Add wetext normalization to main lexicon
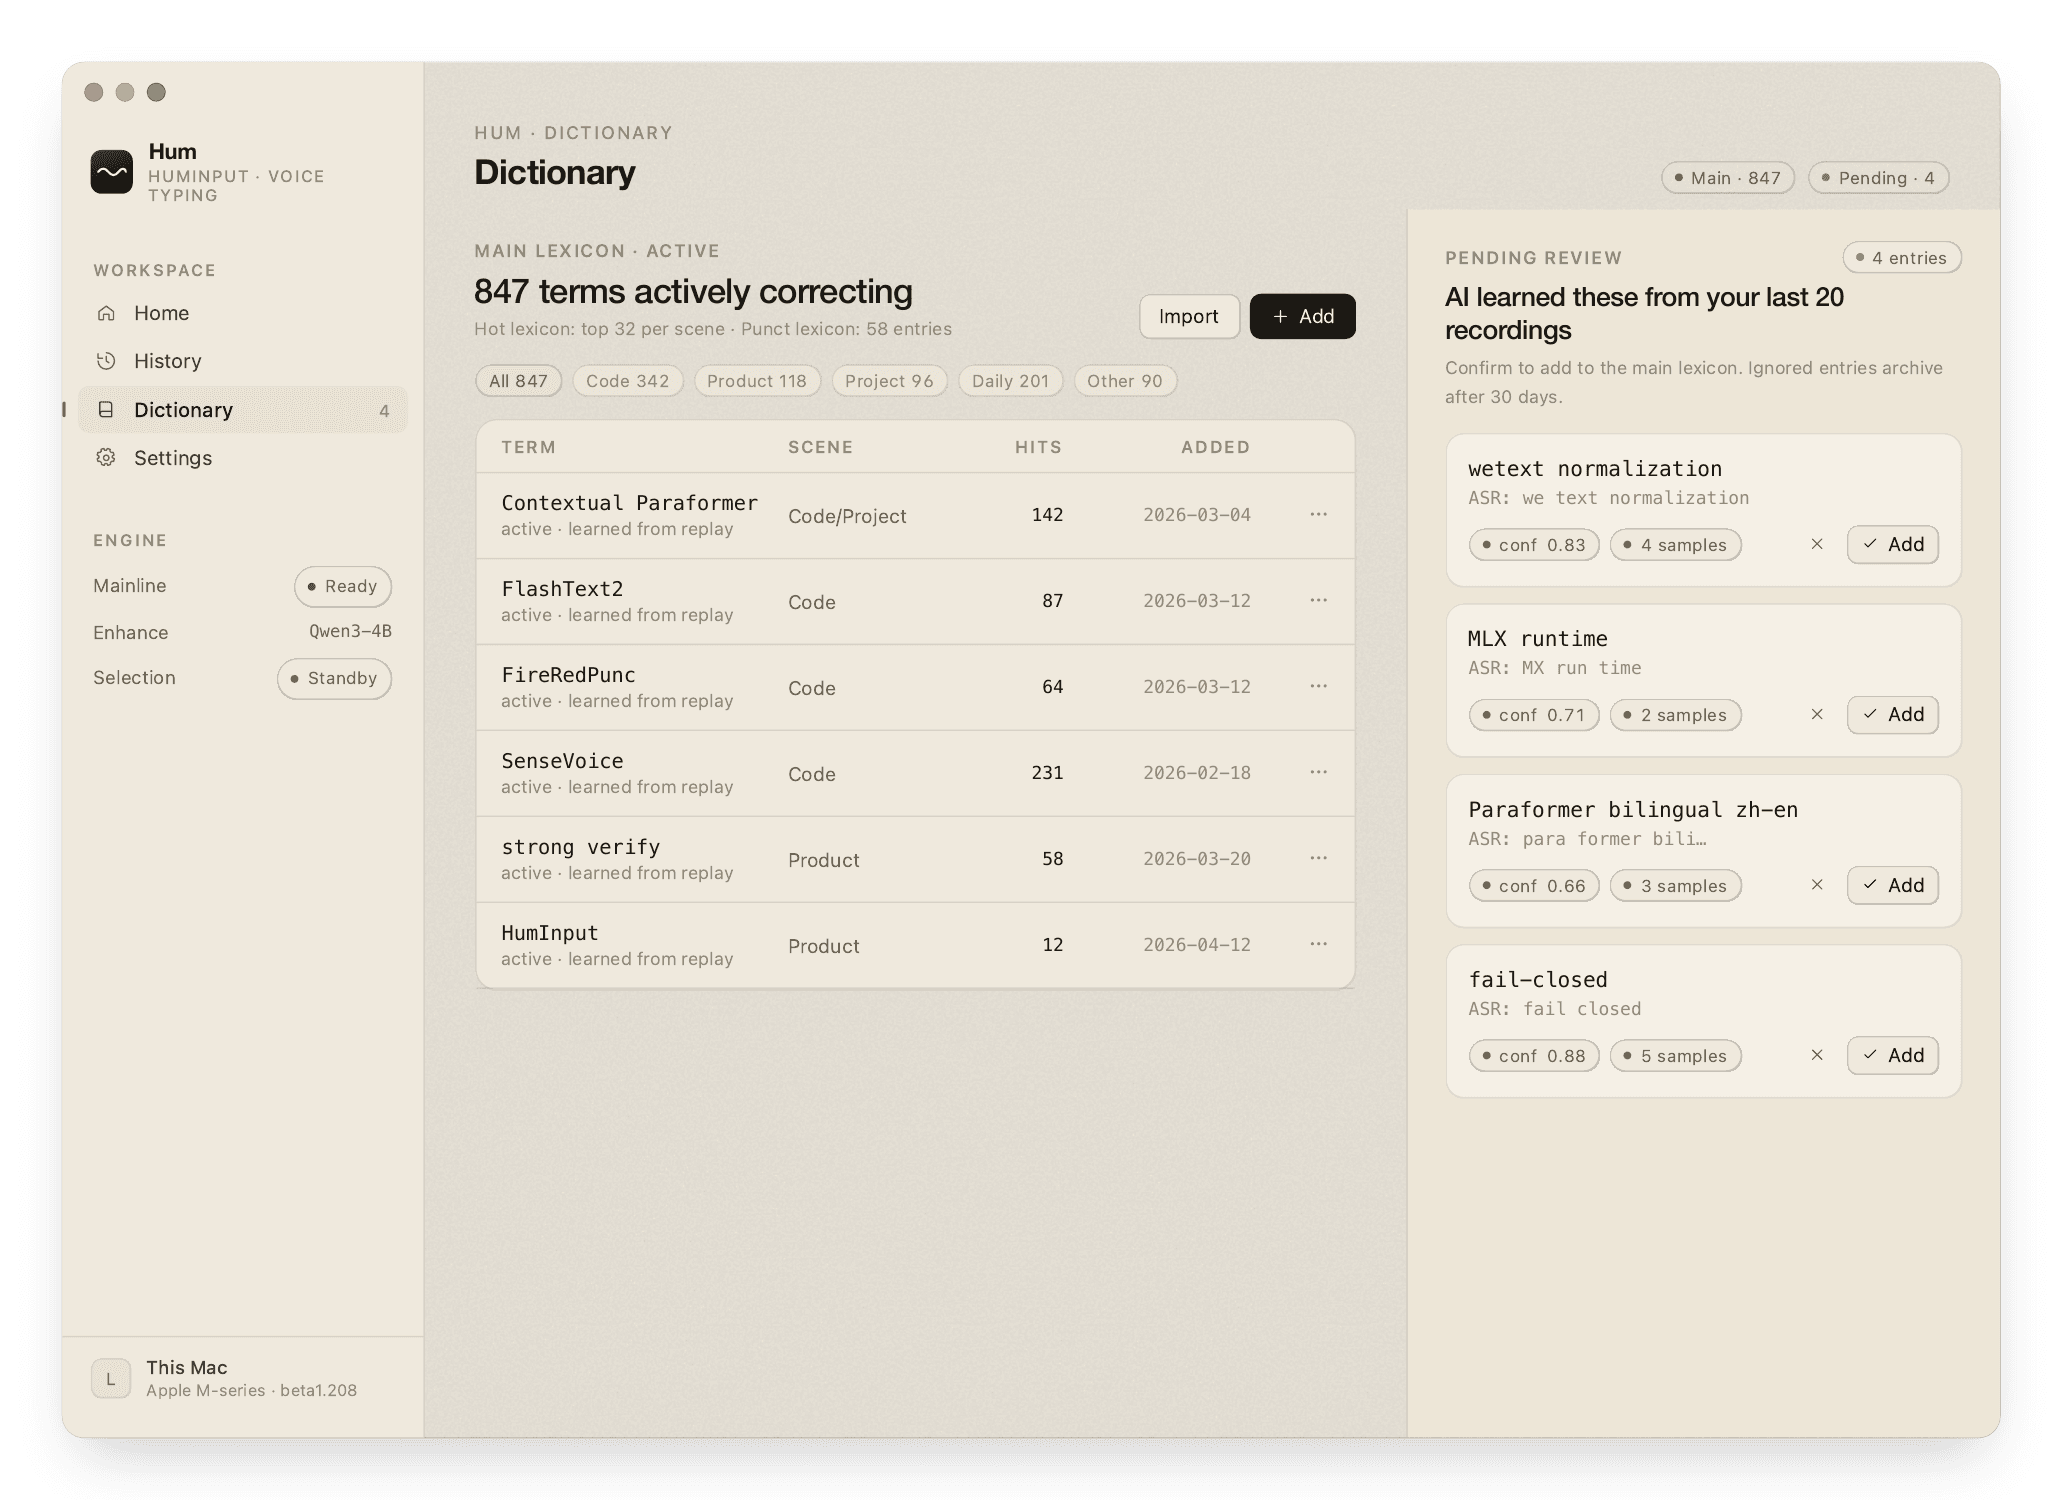Image resolution: width=2063 pixels, height=1500 pixels. pyautogui.click(x=1893, y=544)
